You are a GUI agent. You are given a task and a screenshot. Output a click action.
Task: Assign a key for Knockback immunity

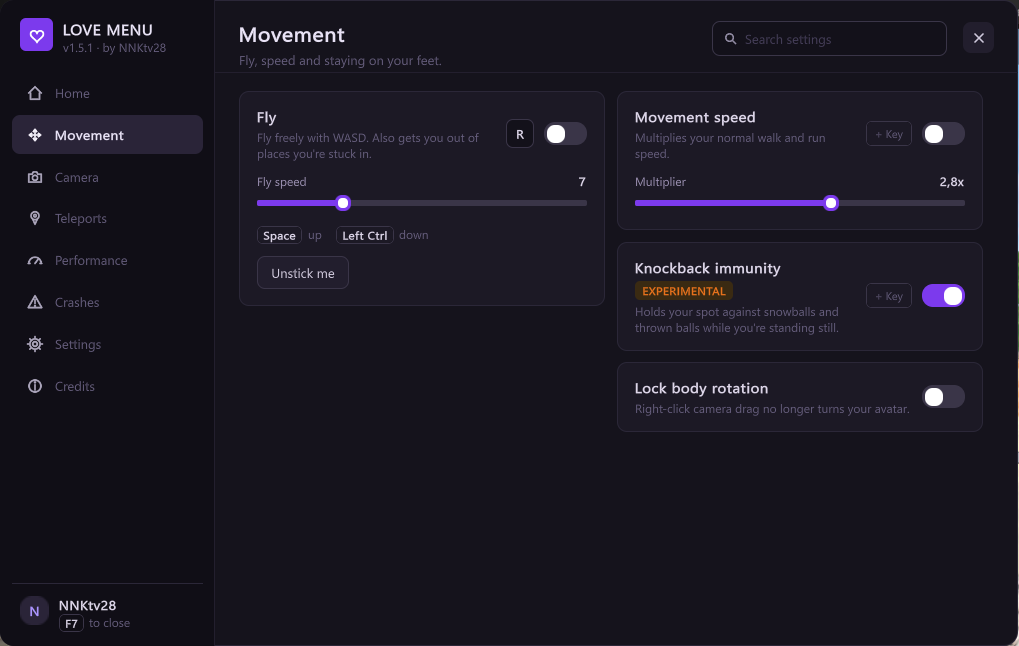(x=888, y=296)
